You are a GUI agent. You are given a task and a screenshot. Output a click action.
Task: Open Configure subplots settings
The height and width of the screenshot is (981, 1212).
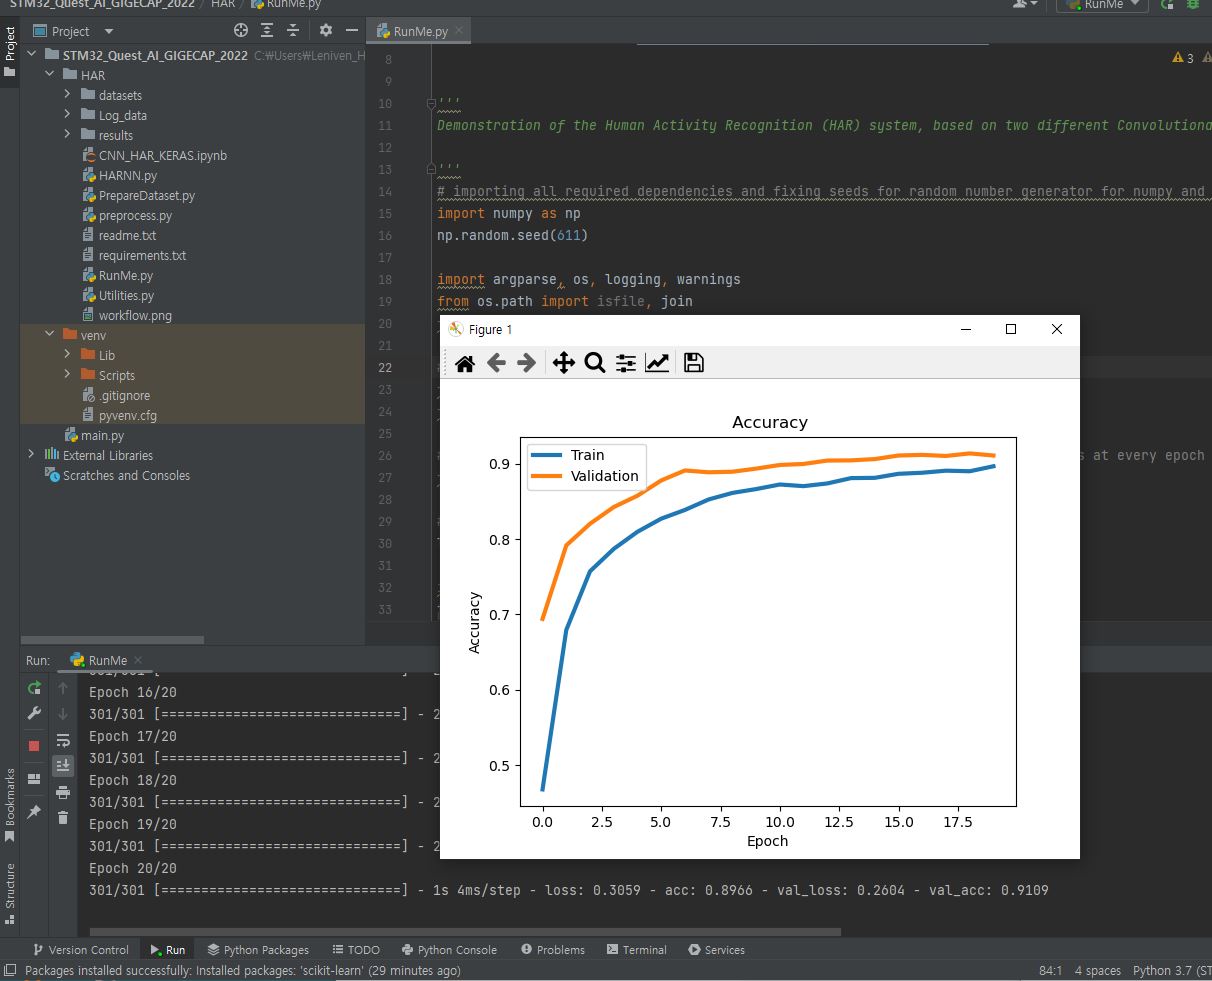pyautogui.click(x=626, y=363)
